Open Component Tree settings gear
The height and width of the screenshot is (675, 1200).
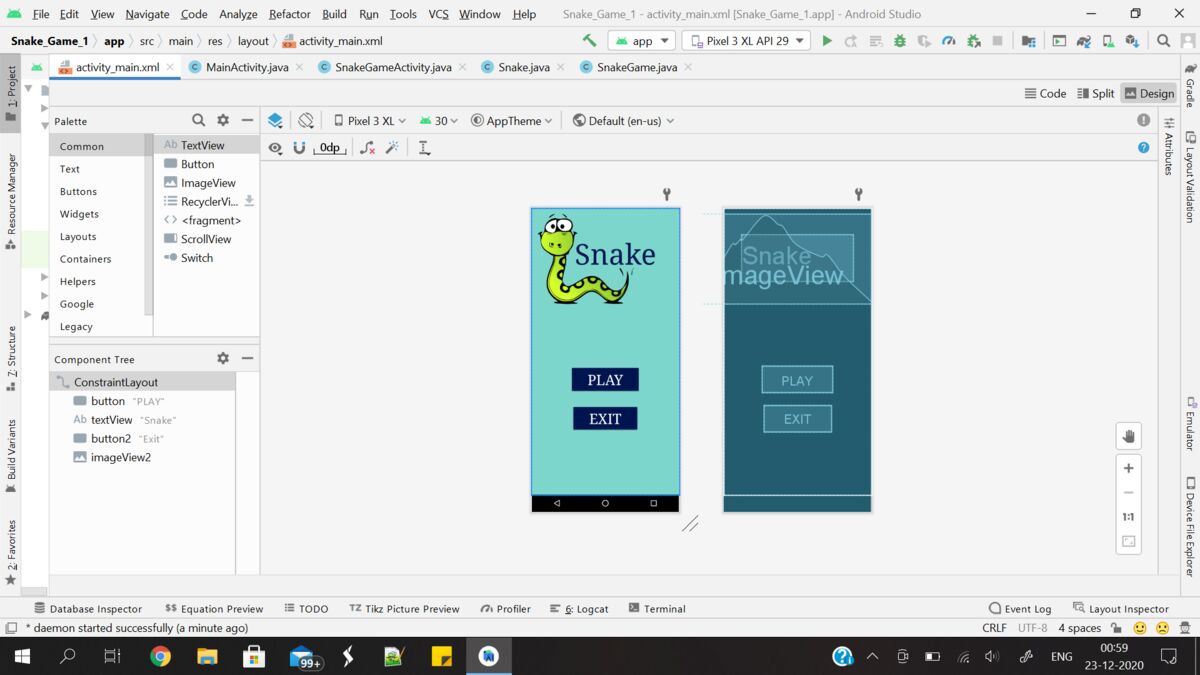(x=223, y=358)
